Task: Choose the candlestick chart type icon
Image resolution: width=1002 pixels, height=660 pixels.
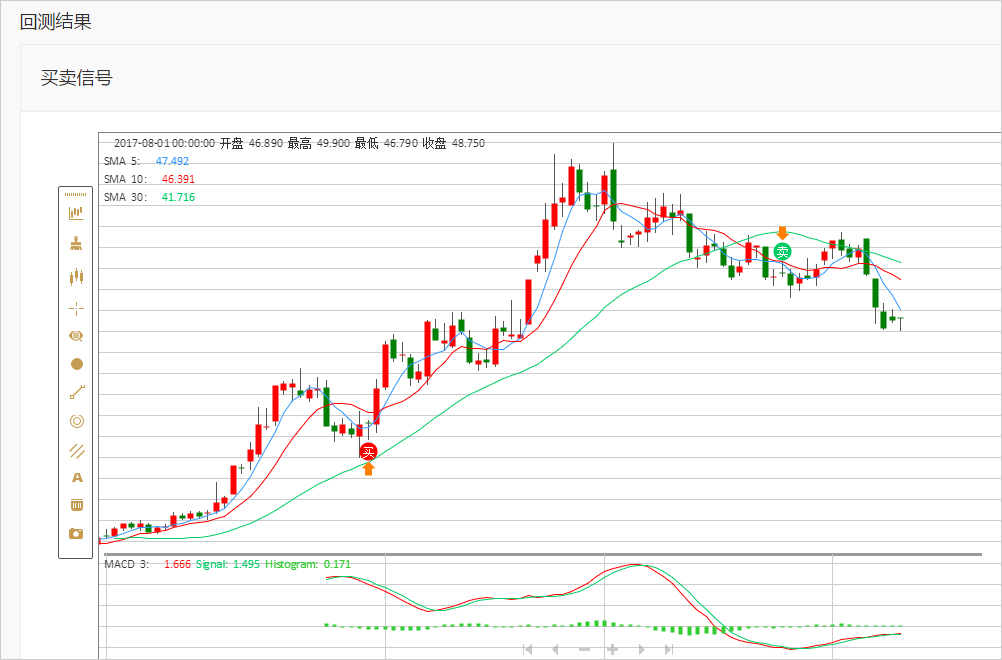Action: pos(76,276)
